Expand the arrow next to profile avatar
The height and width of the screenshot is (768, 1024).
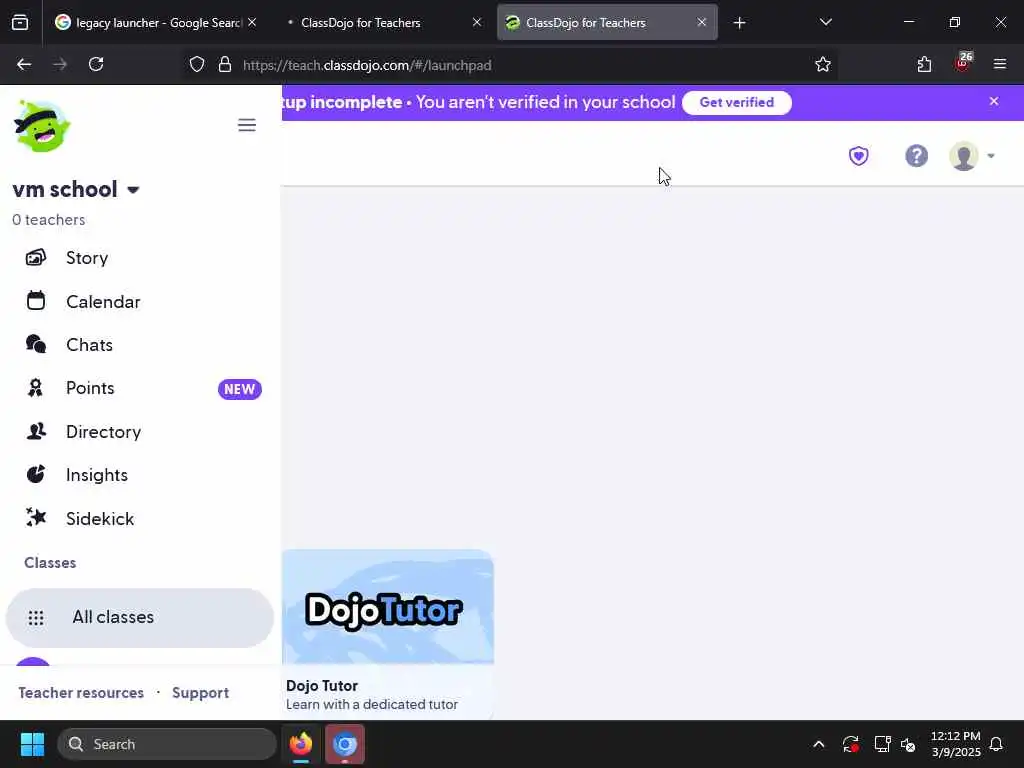tap(991, 156)
